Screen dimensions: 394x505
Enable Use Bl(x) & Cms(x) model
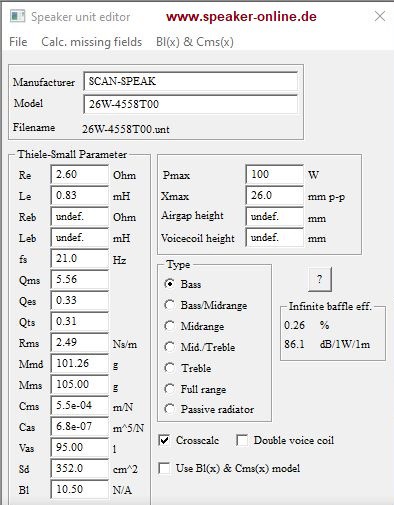click(x=164, y=468)
